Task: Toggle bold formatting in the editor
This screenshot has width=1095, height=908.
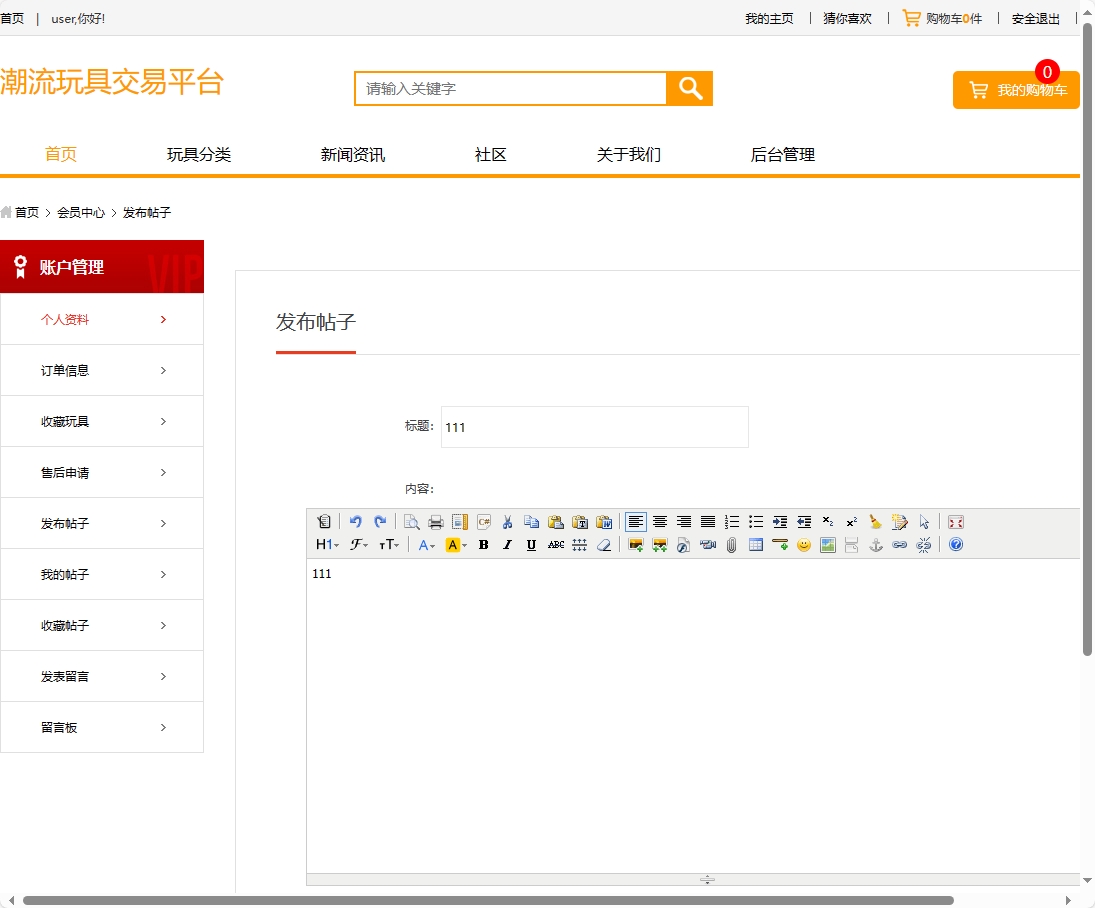Action: pos(483,545)
